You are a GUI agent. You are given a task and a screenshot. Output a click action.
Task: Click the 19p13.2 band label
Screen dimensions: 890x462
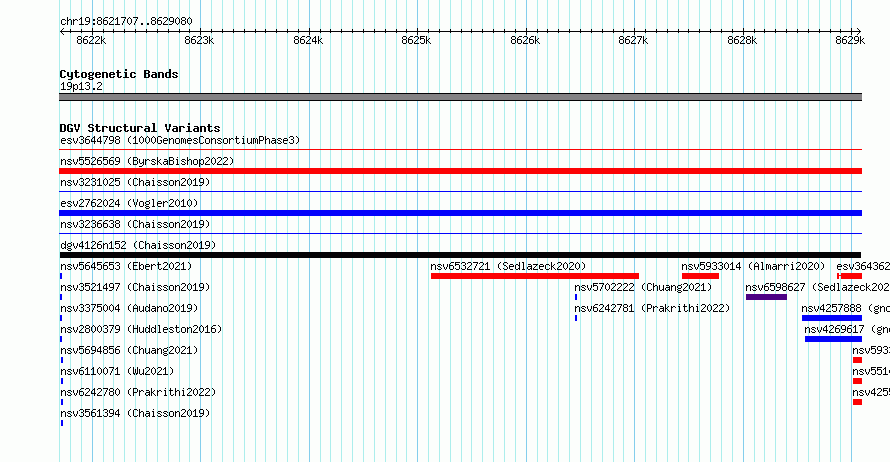(x=81, y=86)
